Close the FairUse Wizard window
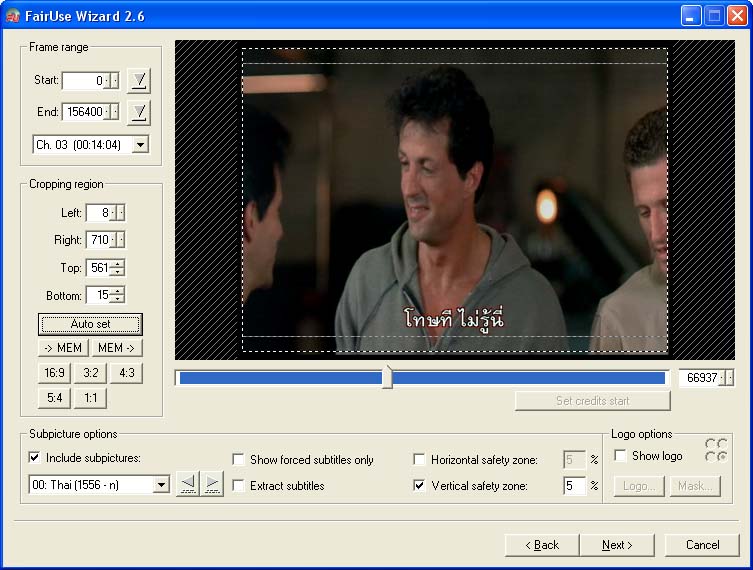Image resolution: width=753 pixels, height=570 pixels. [x=737, y=16]
